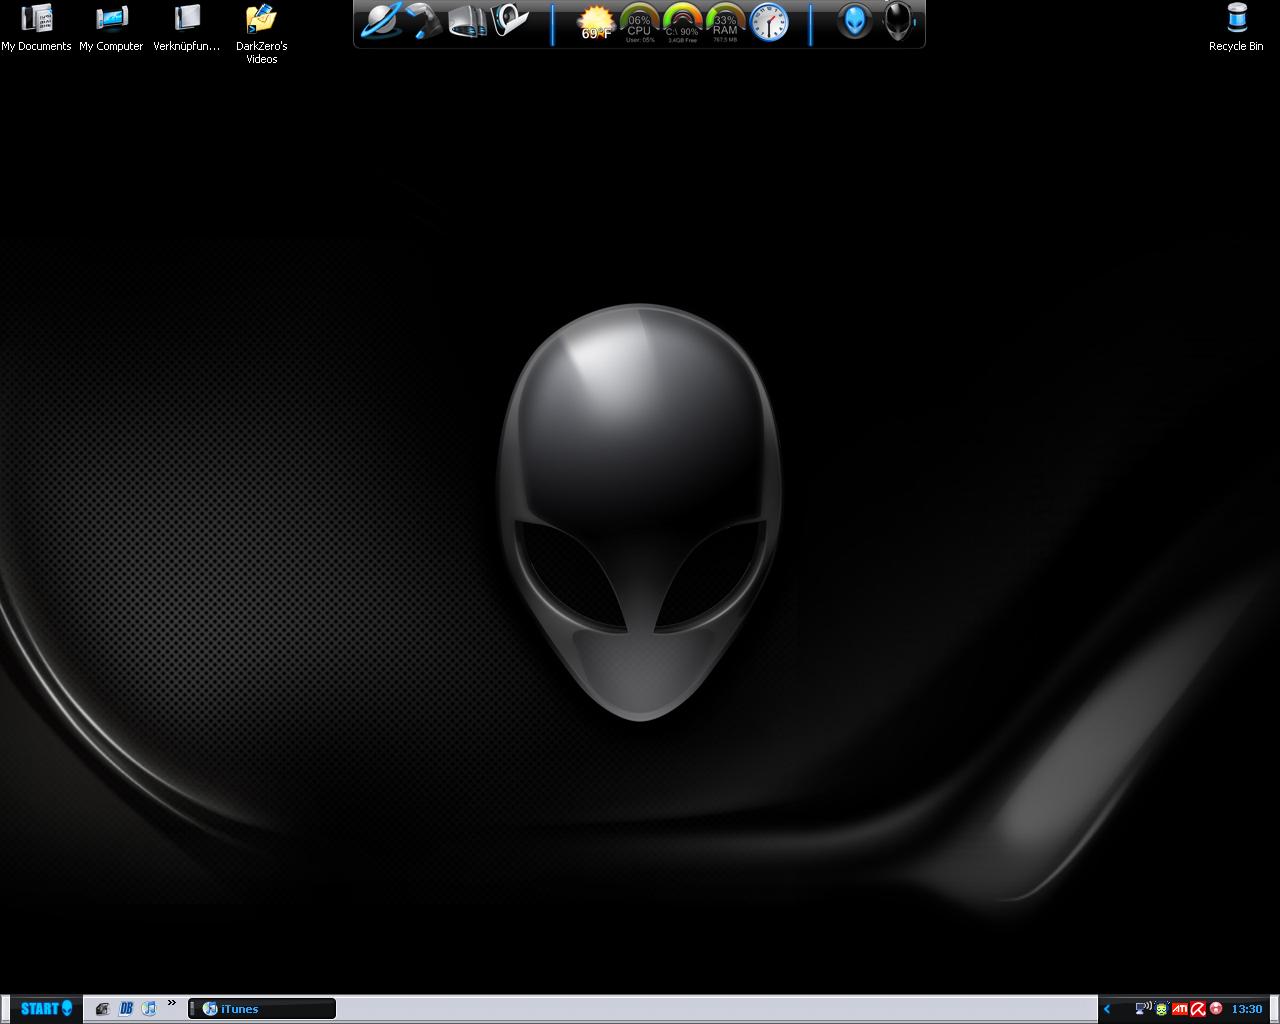This screenshot has width=1280, height=1024.
Task: Click the RAM usage gauge
Action: coord(725,23)
